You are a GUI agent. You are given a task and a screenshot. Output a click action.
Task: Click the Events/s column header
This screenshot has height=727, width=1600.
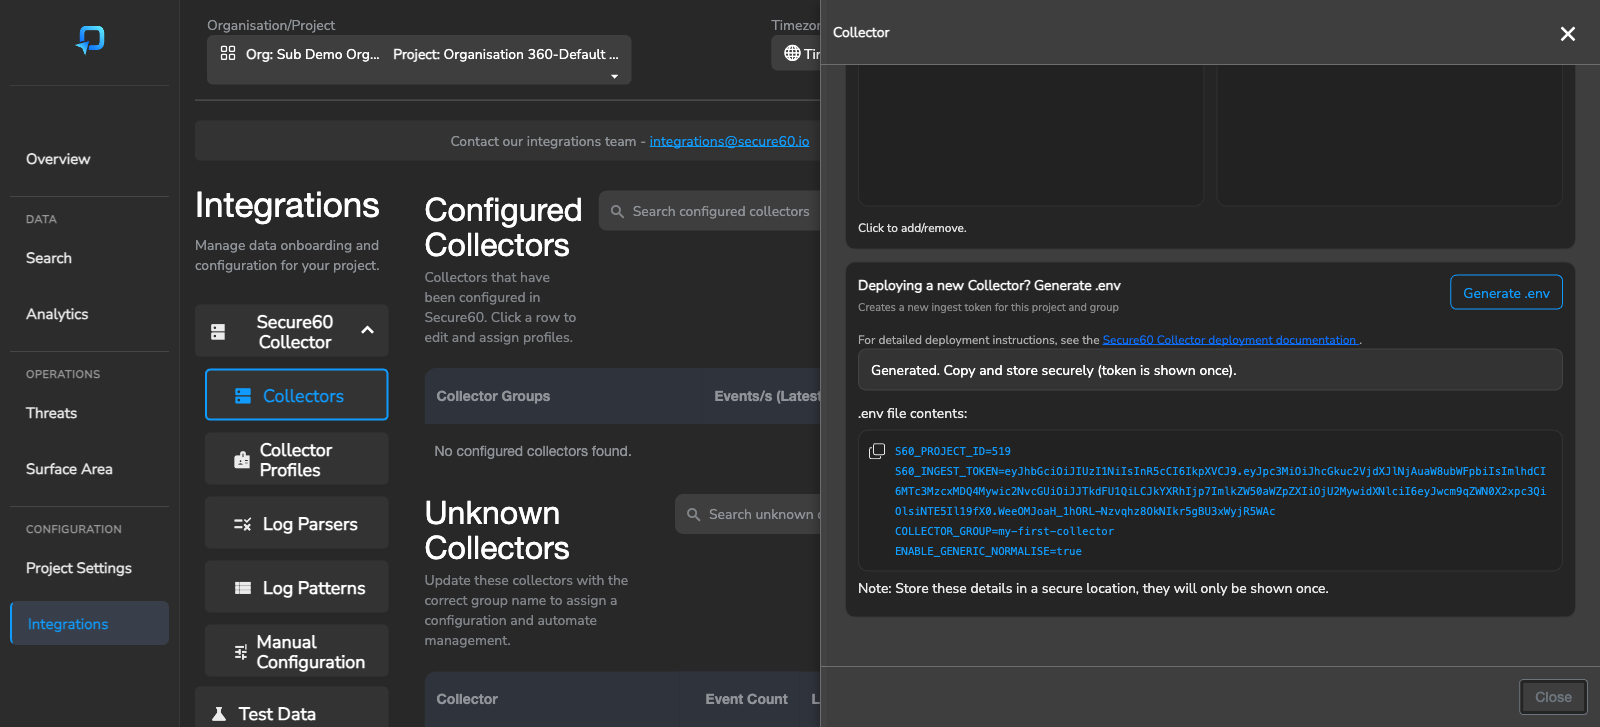click(x=767, y=396)
